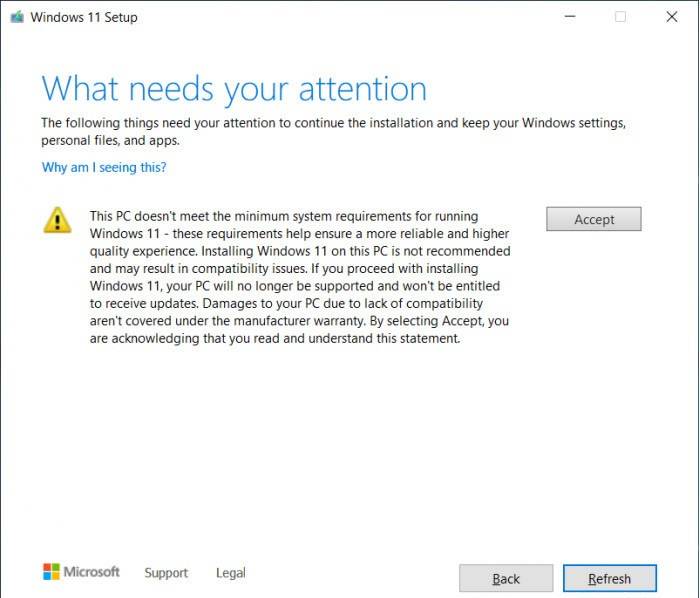Click the Refresh button
The width and height of the screenshot is (700, 598).
[609, 578]
